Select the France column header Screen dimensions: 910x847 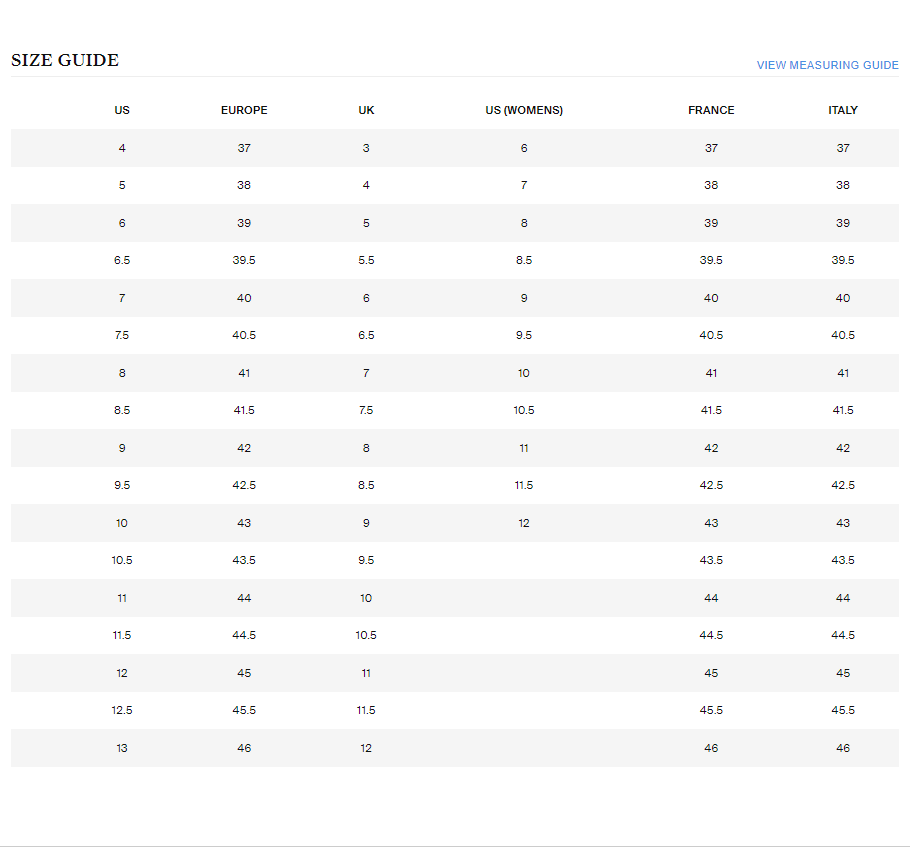click(711, 110)
